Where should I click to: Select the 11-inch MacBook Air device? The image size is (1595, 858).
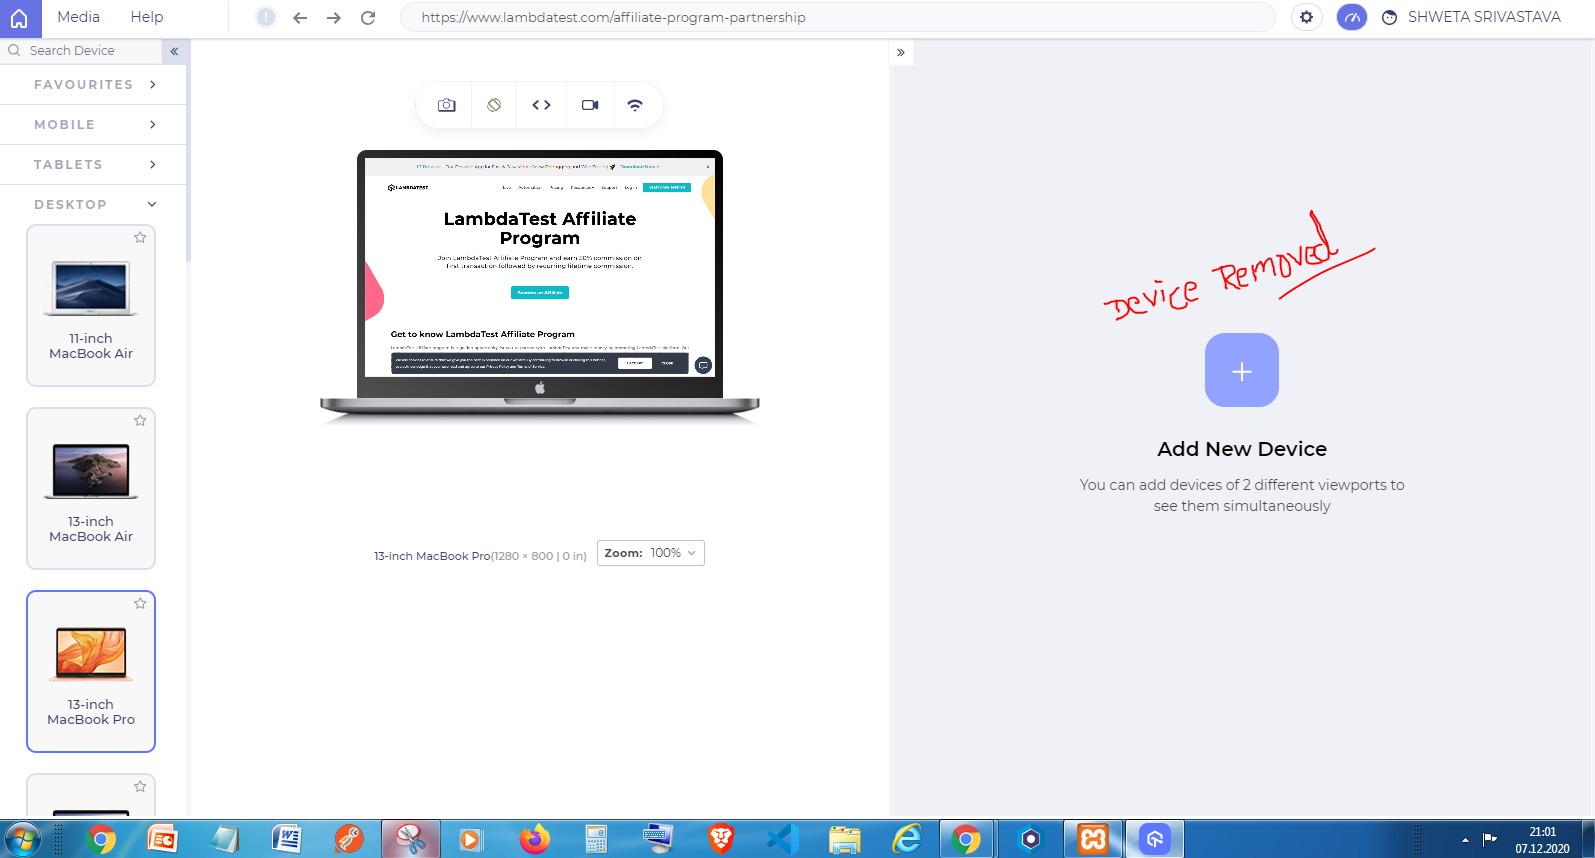point(91,306)
